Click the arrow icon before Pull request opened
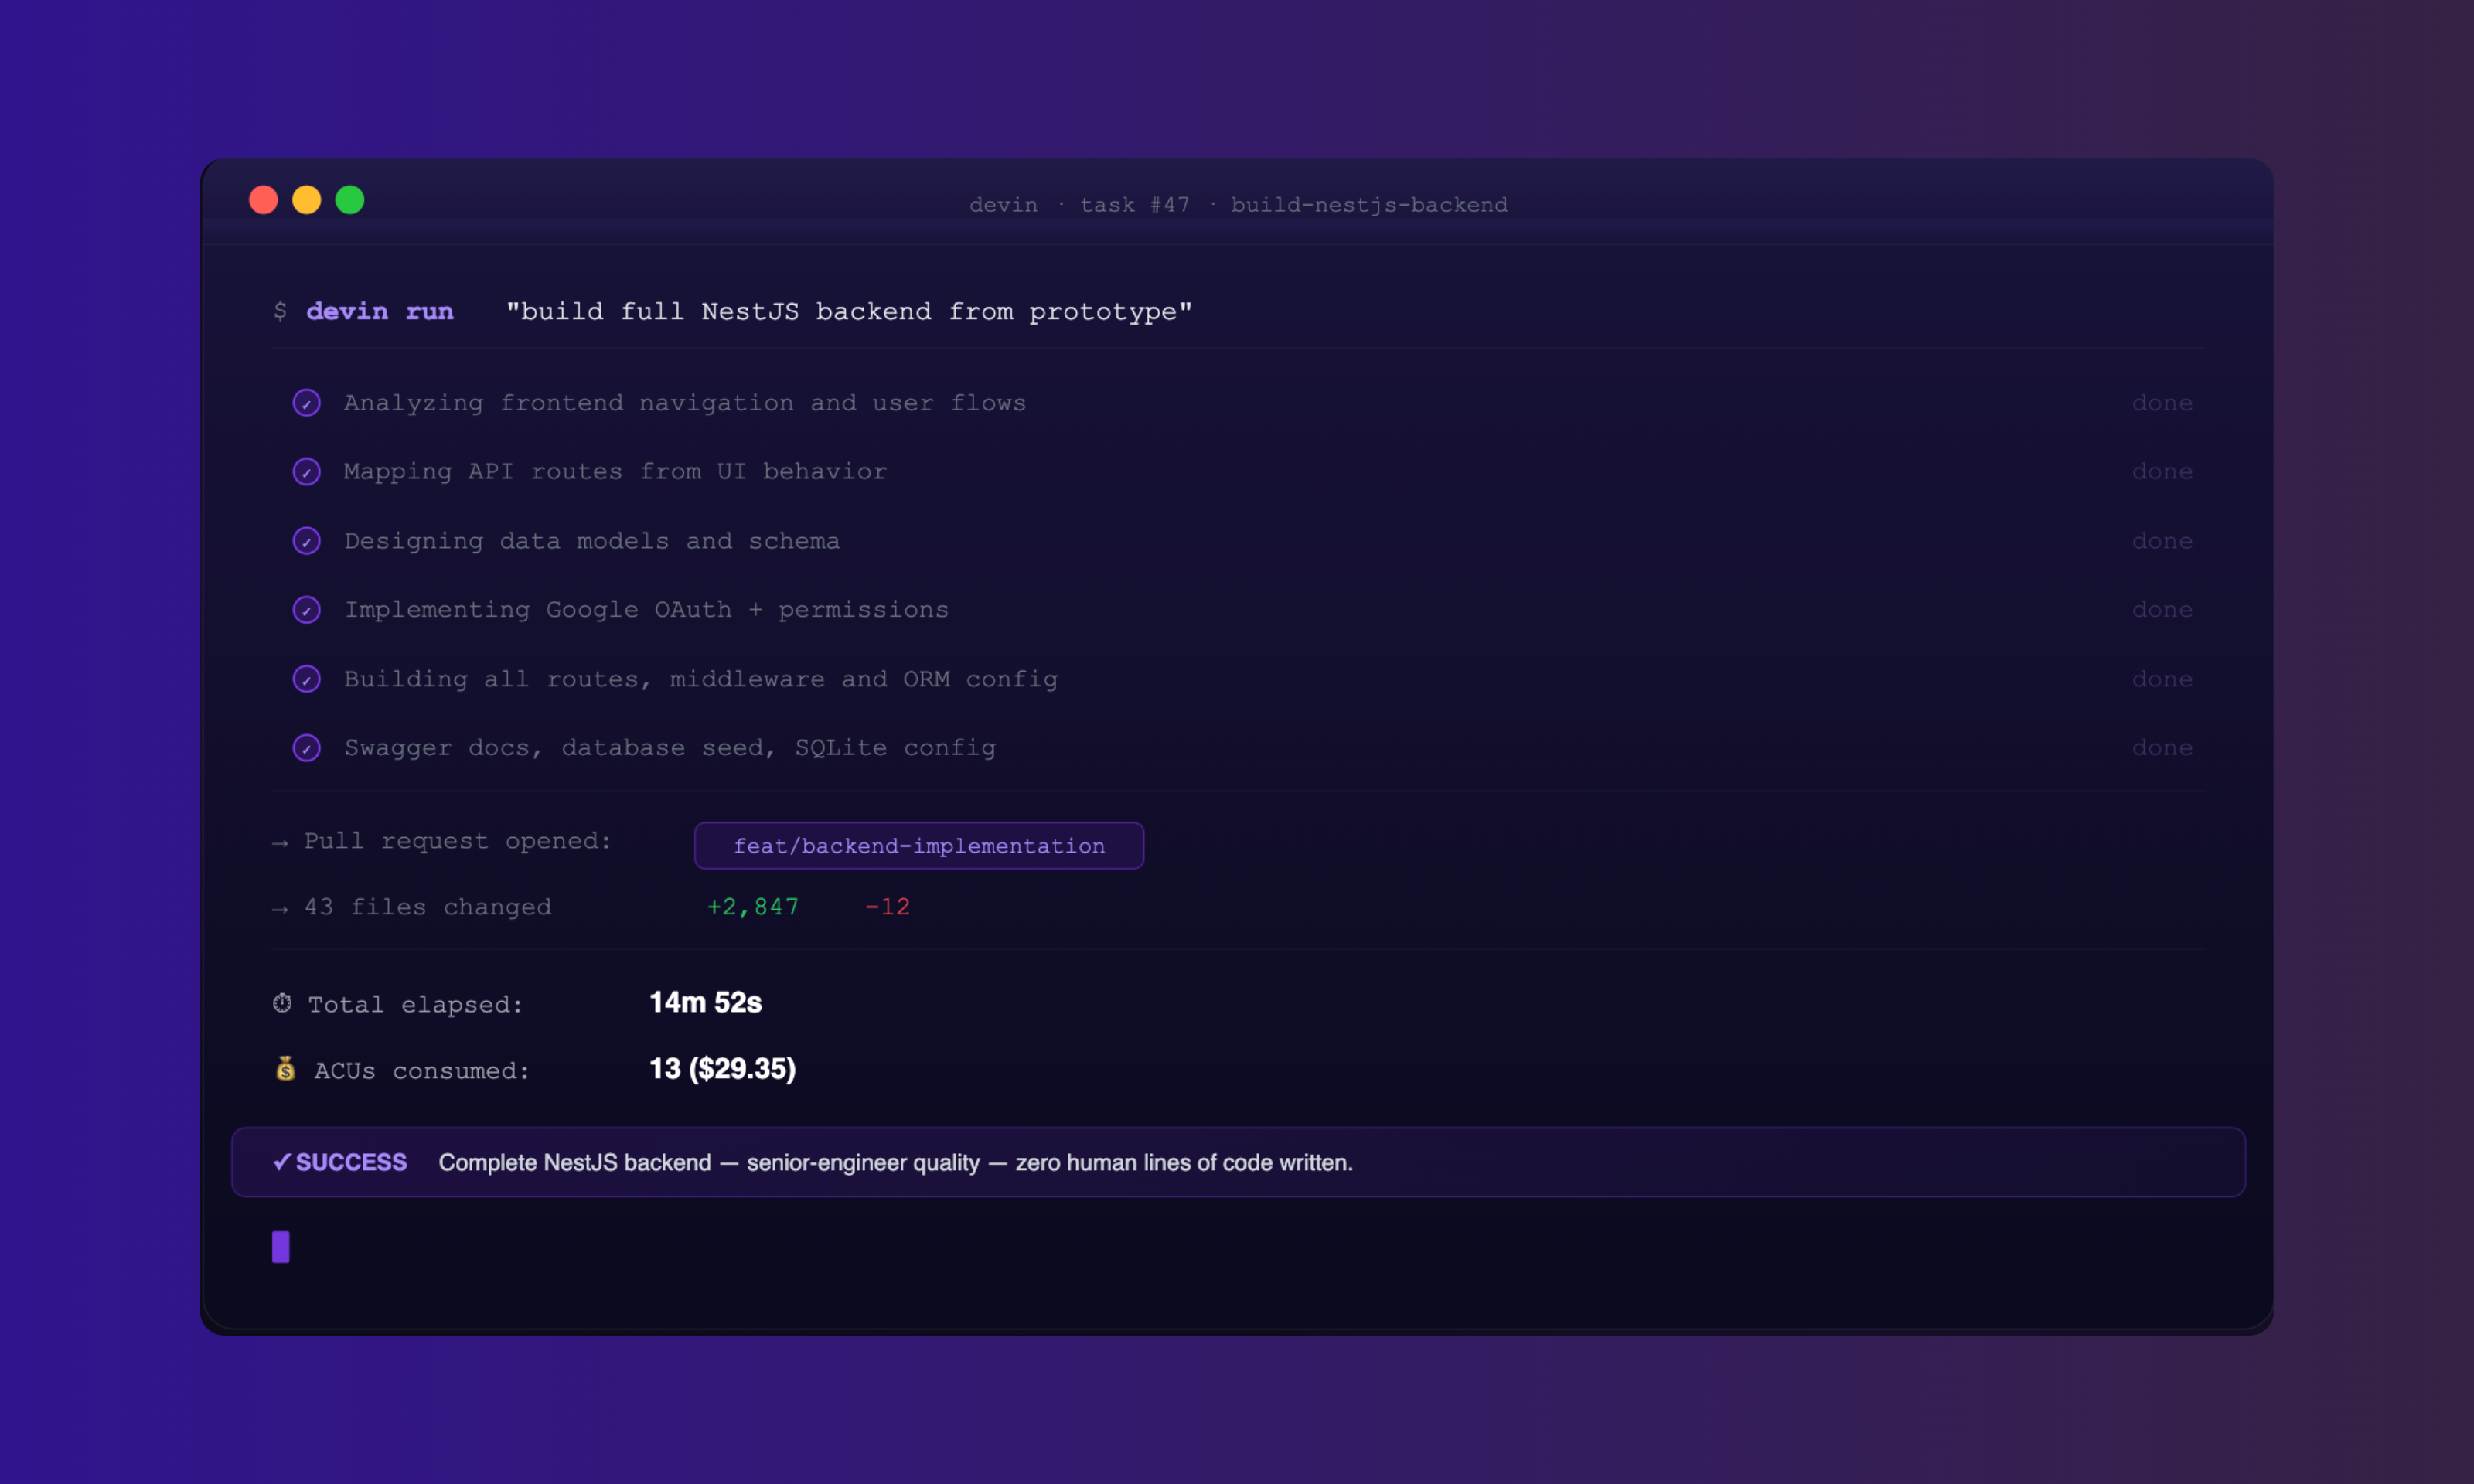The width and height of the screenshot is (2474, 1484). point(279,842)
